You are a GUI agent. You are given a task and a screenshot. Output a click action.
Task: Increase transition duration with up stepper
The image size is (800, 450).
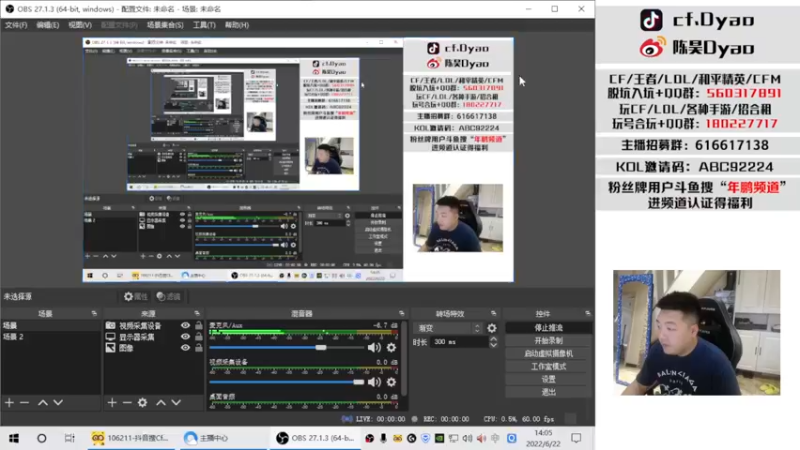pos(493,339)
